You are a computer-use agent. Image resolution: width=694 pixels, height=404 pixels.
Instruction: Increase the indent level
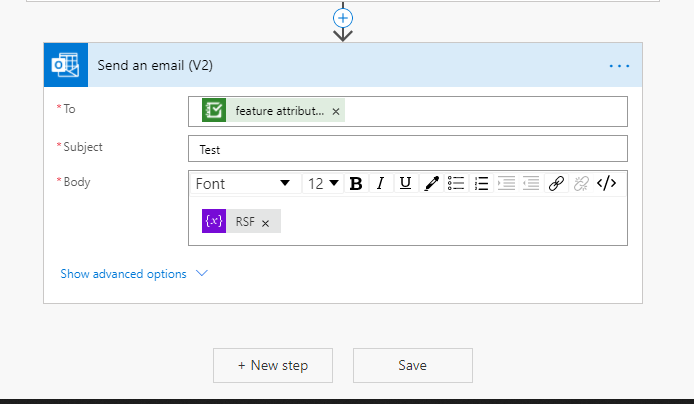point(506,183)
